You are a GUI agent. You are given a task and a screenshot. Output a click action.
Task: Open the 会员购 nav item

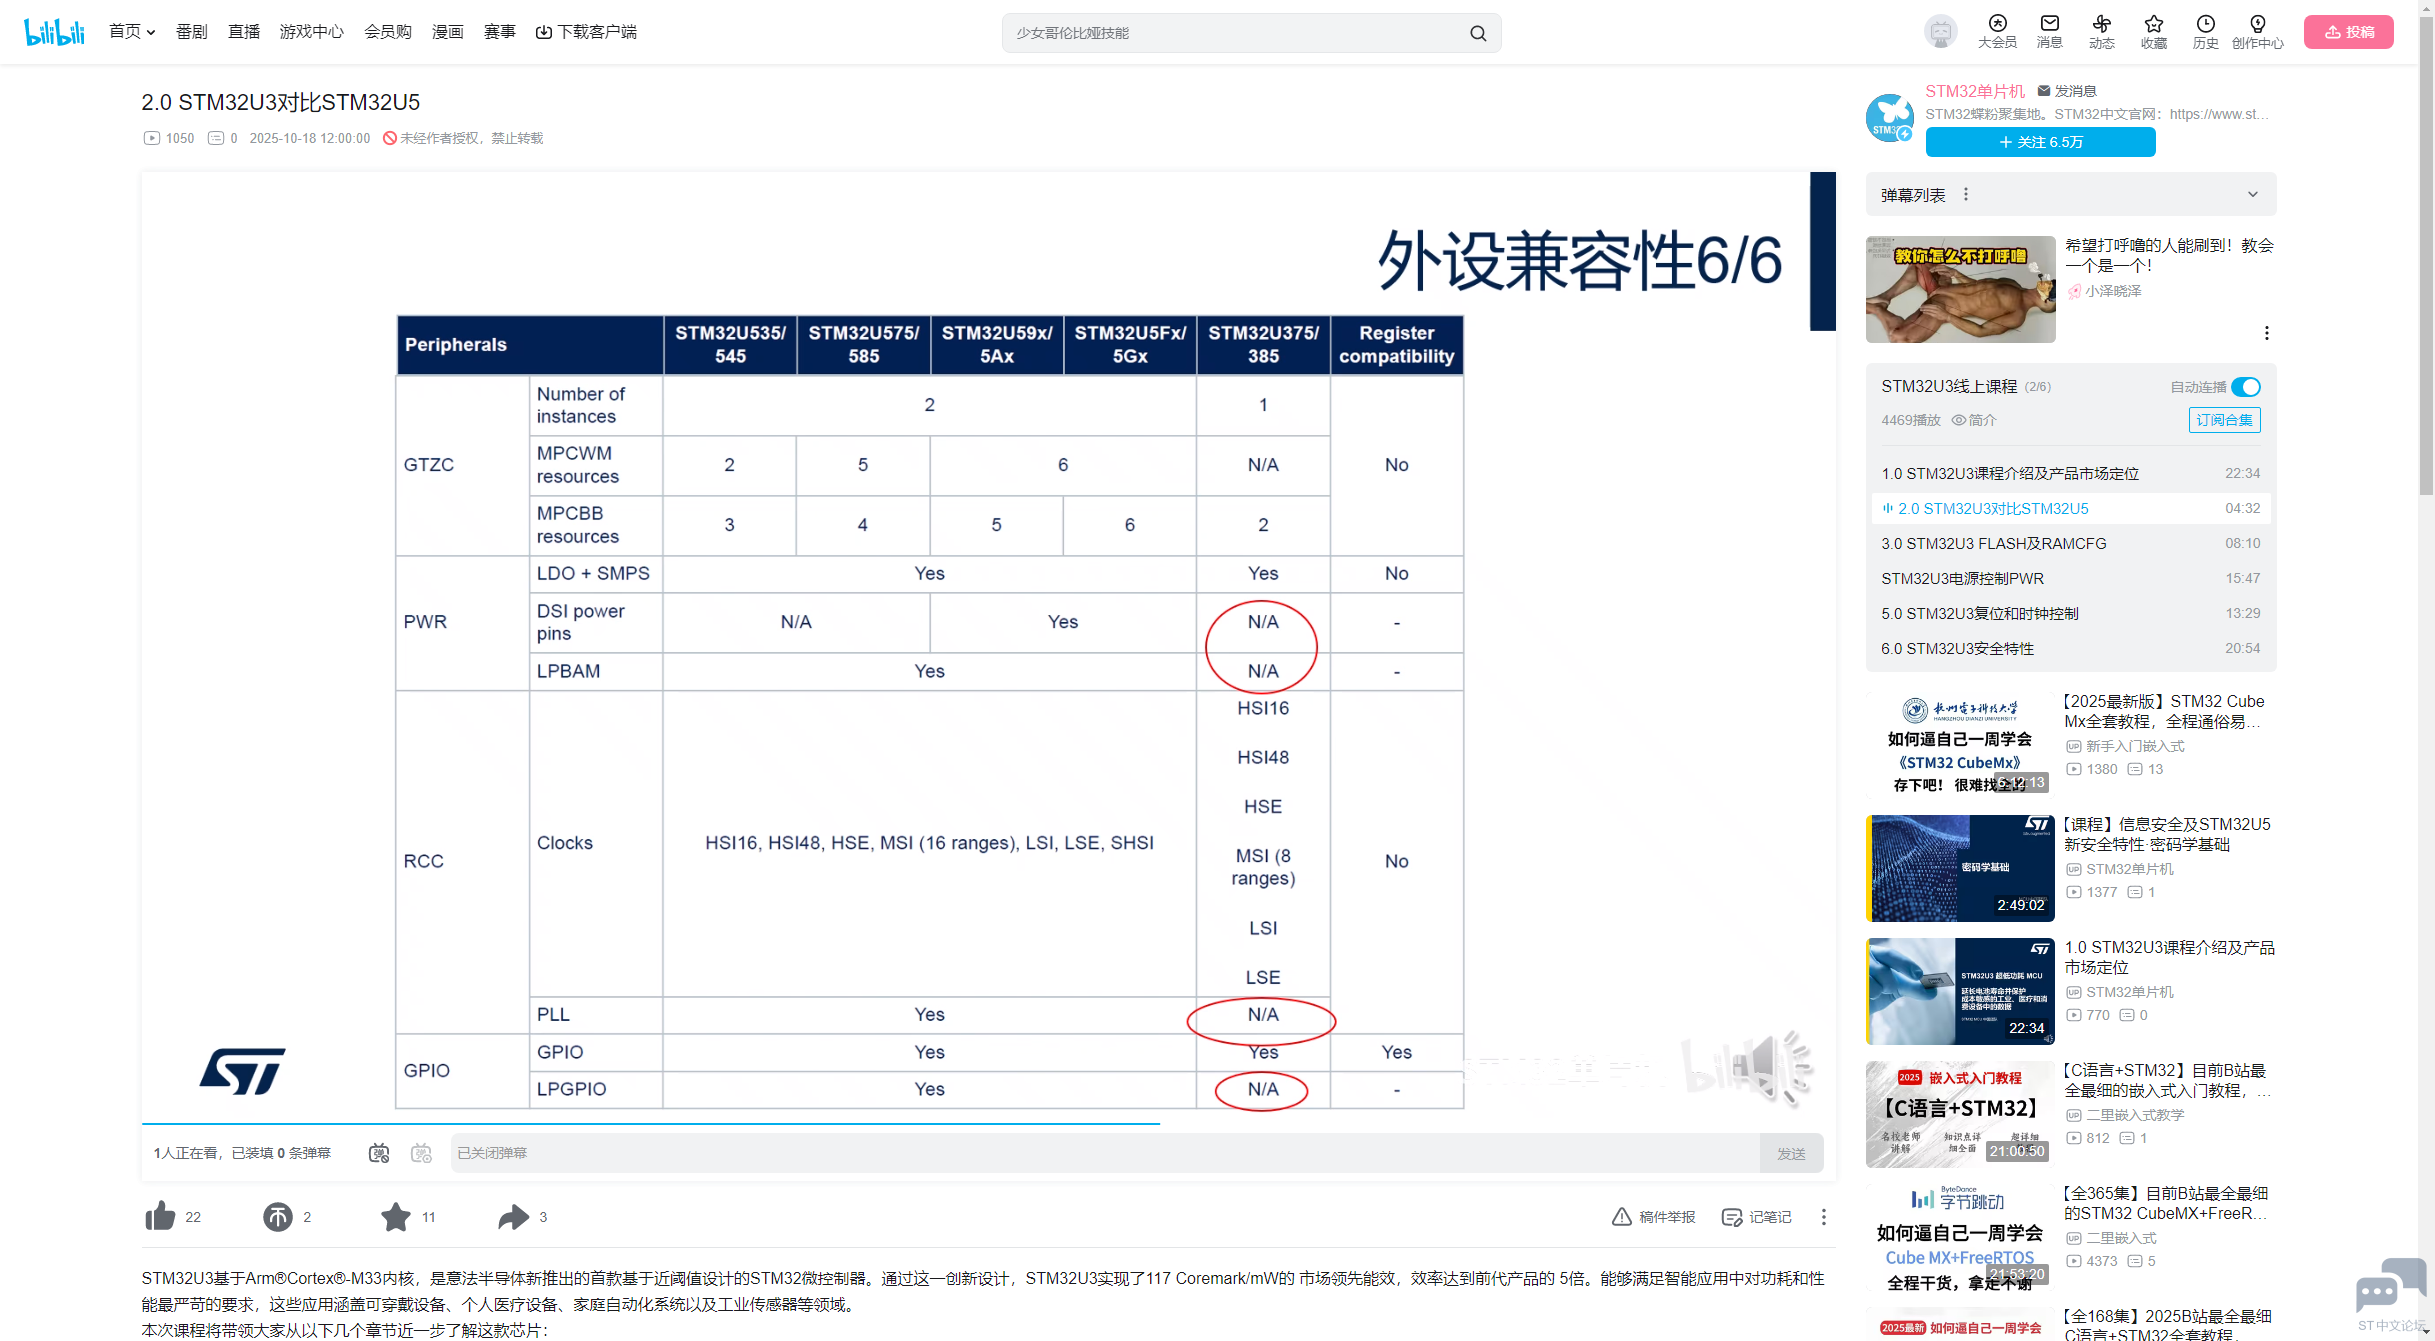pyautogui.click(x=388, y=32)
